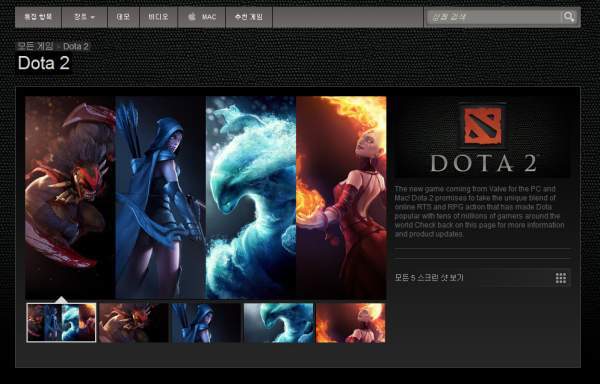This screenshot has height=384, width=600.
Task: Click the large hero collage screenshot
Action: tap(206, 197)
